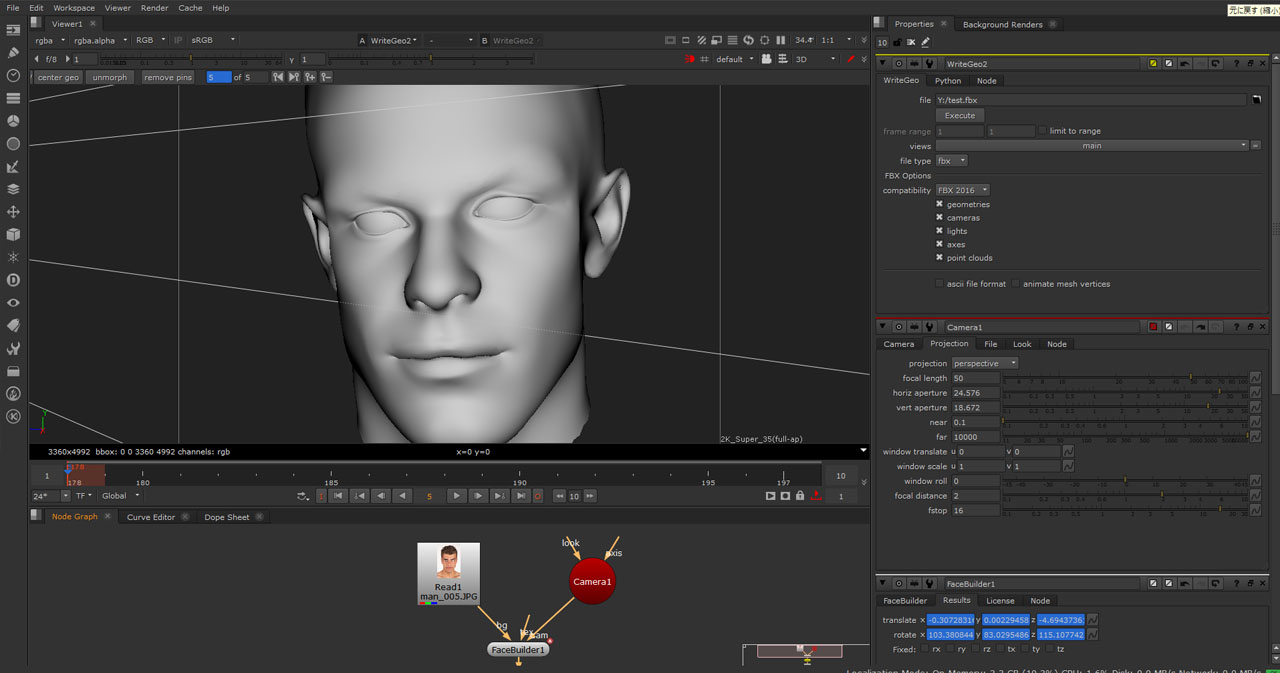Viewport: 1280px width, 673px height.
Task: Open the rgba layer dropdown
Action: (x=49, y=40)
